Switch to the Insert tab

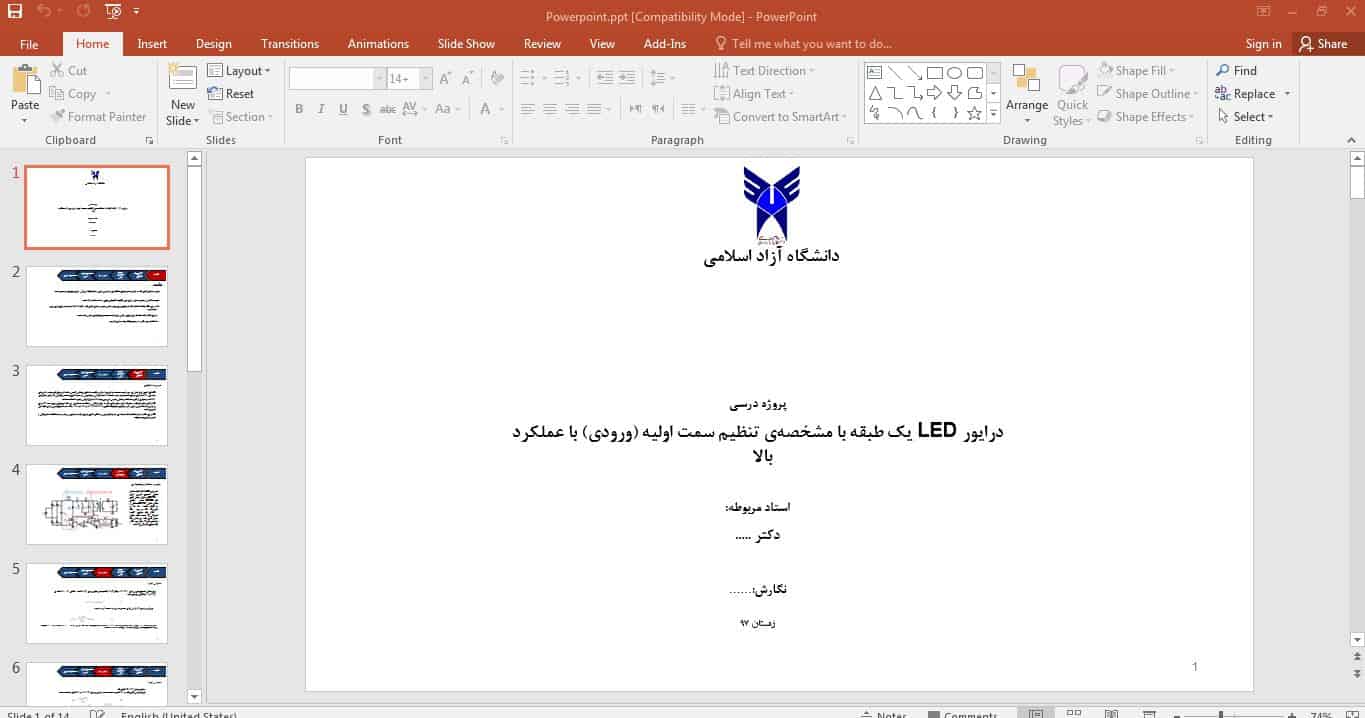152,44
